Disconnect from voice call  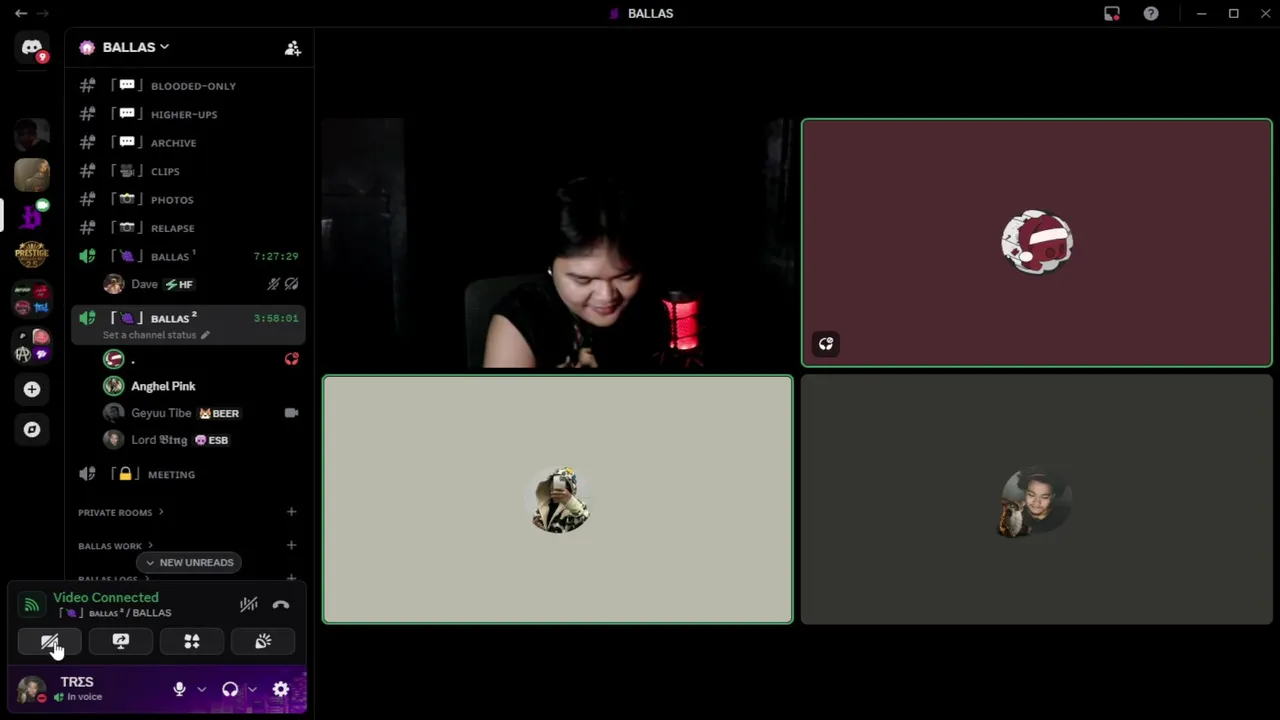[x=281, y=604]
